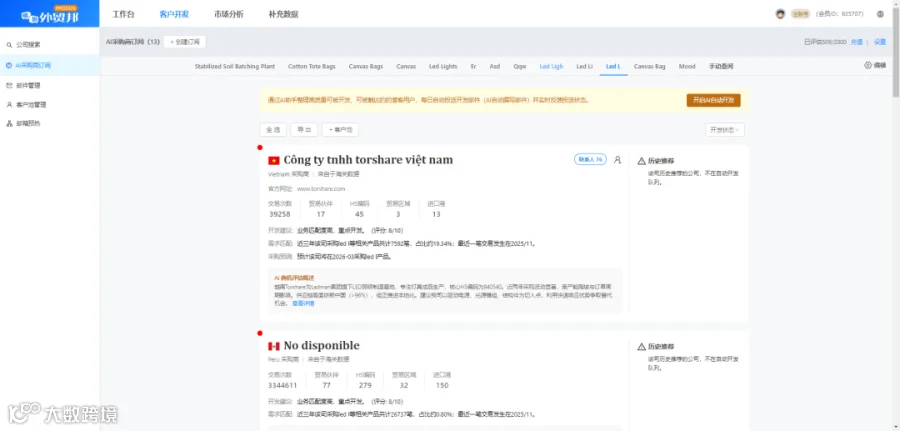Click the 充值 link
This screenshot has width=900, height=431.
[x=856, y=42]
